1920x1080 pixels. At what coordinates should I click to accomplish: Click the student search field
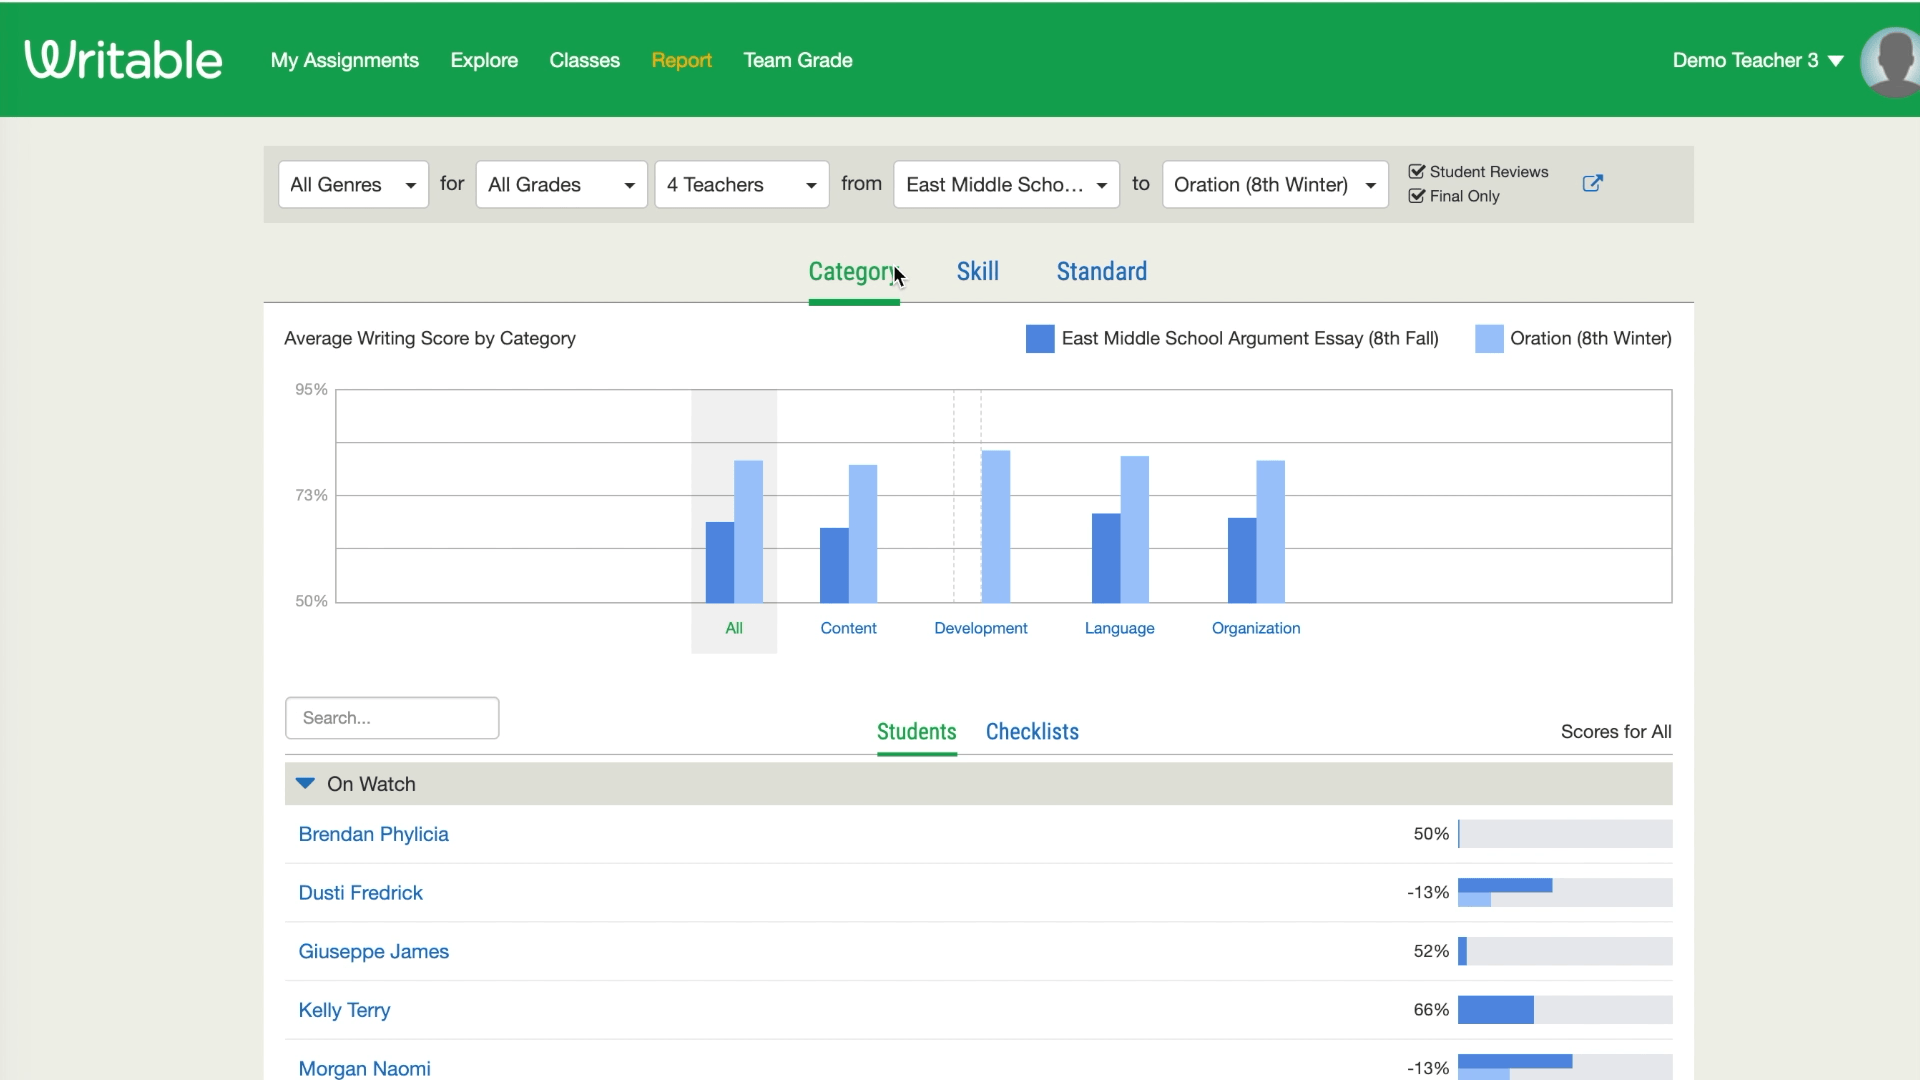(391, 718)
